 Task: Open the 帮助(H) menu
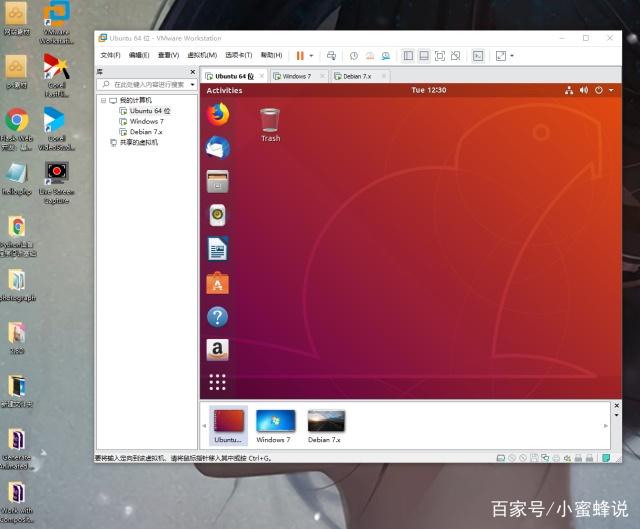[x=271, y=55]
